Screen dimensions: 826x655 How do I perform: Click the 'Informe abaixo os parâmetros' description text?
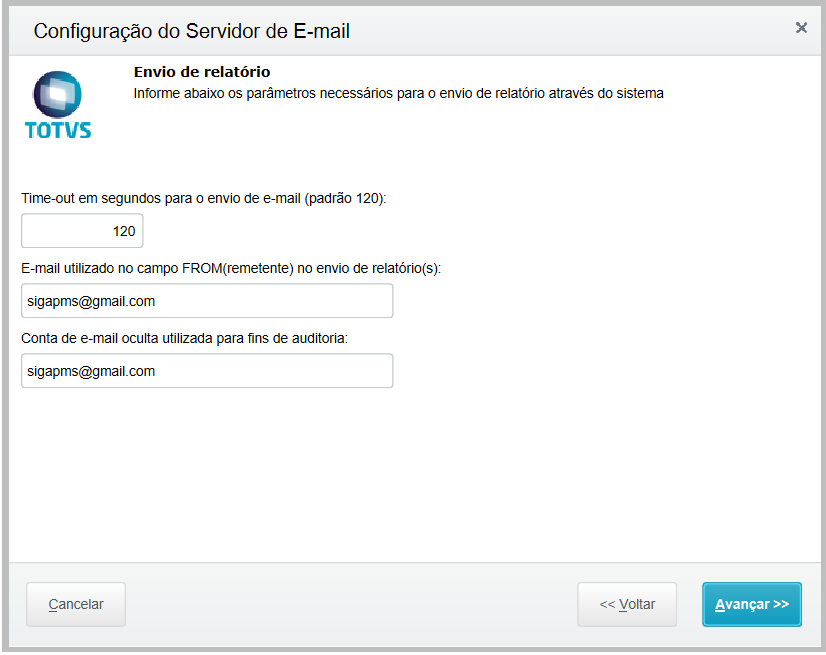click(x=398, y=93)
